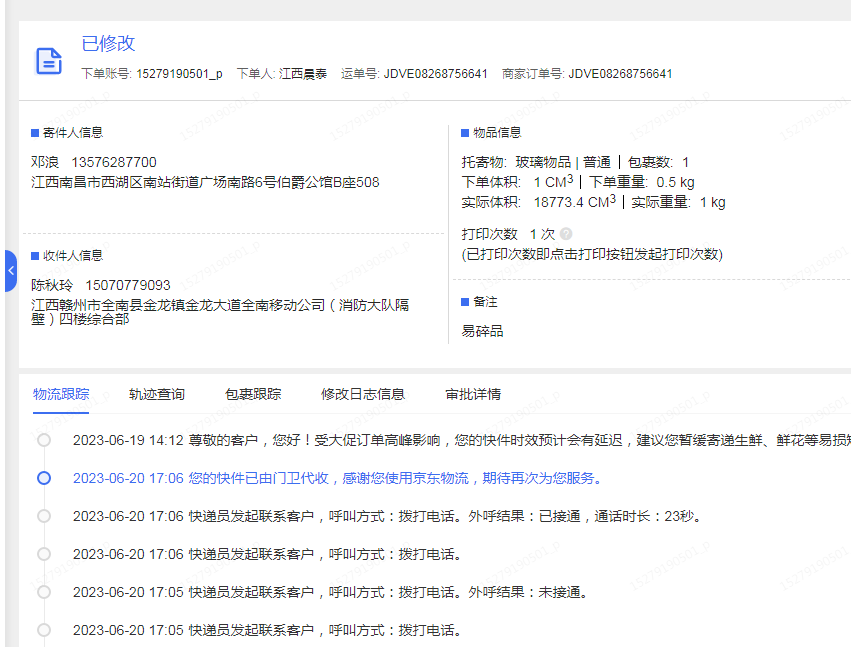Click the 运单号 JDVE08268756641 number
Image resolution: width=851 pixels, height=647 pixels.
[436, 74]
